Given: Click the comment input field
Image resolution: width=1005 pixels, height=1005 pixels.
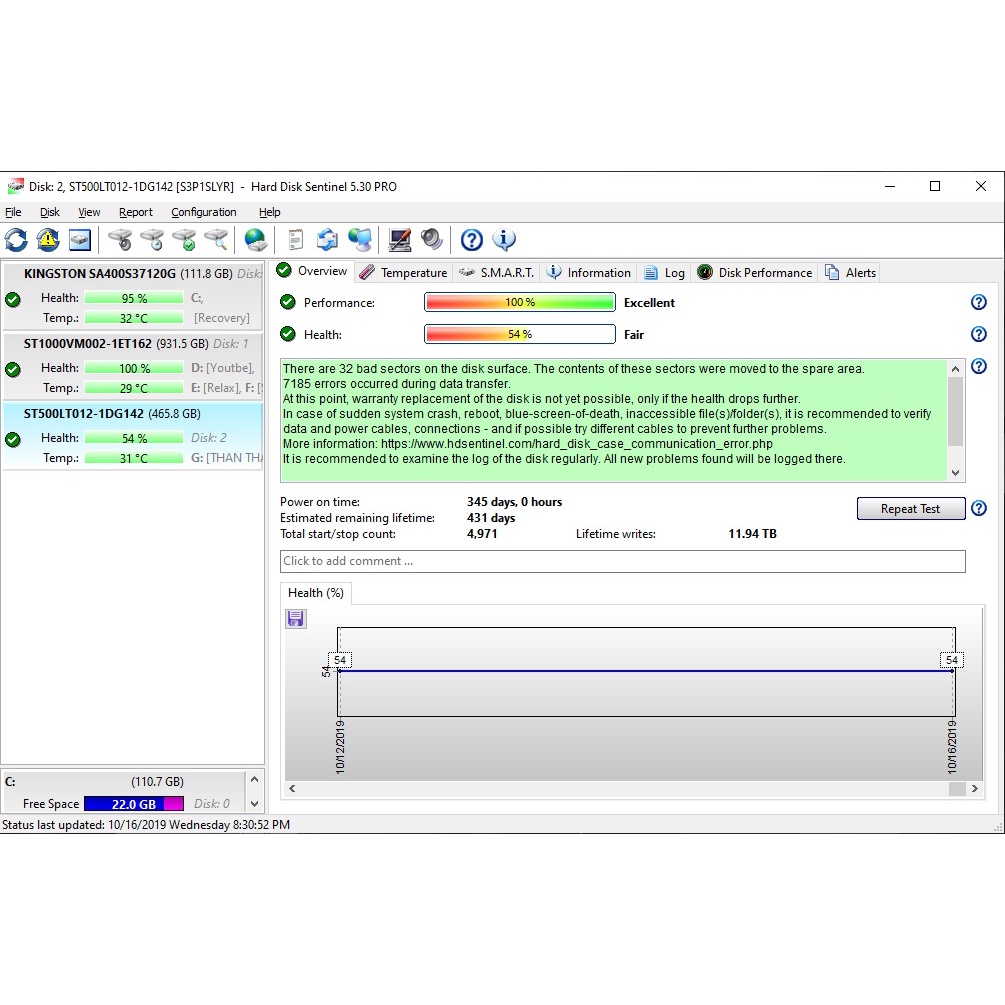Looking at the screenshot, I should [x=622, y=561].
